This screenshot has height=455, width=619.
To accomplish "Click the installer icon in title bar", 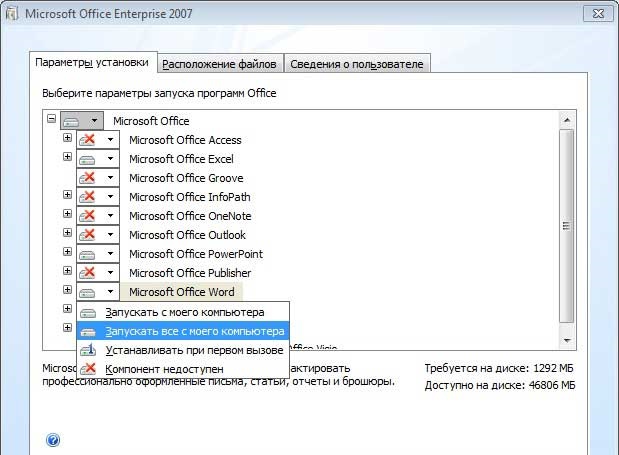I will 12,13.
